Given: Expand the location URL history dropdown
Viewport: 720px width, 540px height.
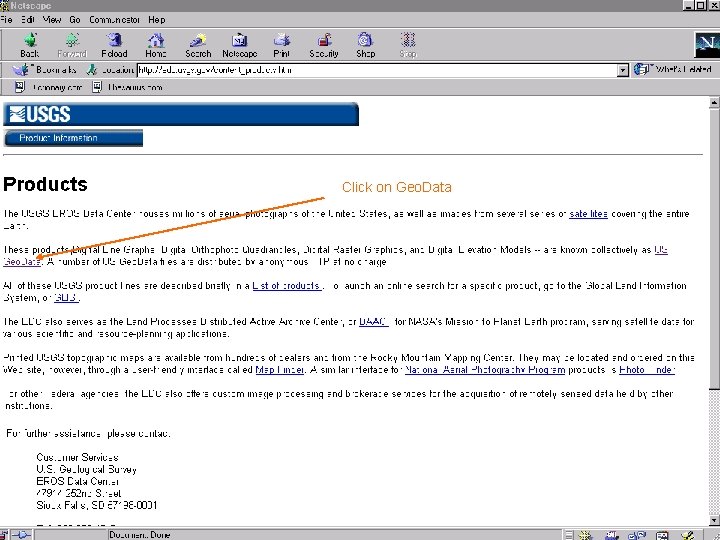Looking at the screenshot, I should (623, 70).
